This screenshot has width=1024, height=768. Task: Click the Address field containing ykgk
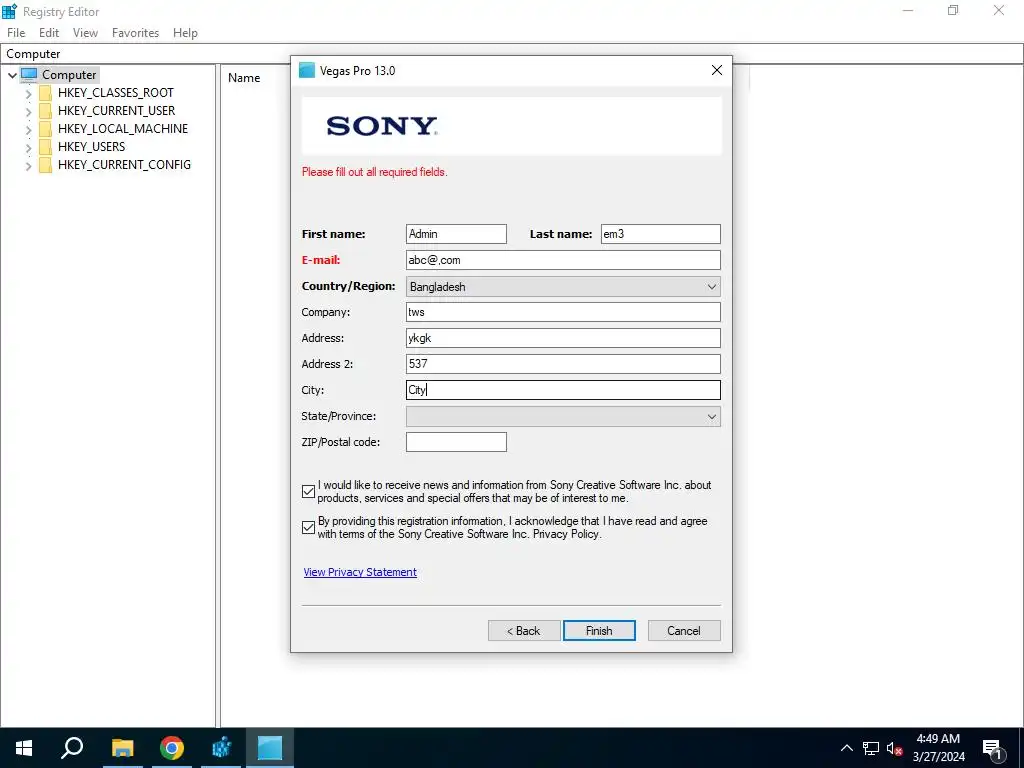(563, 338)
